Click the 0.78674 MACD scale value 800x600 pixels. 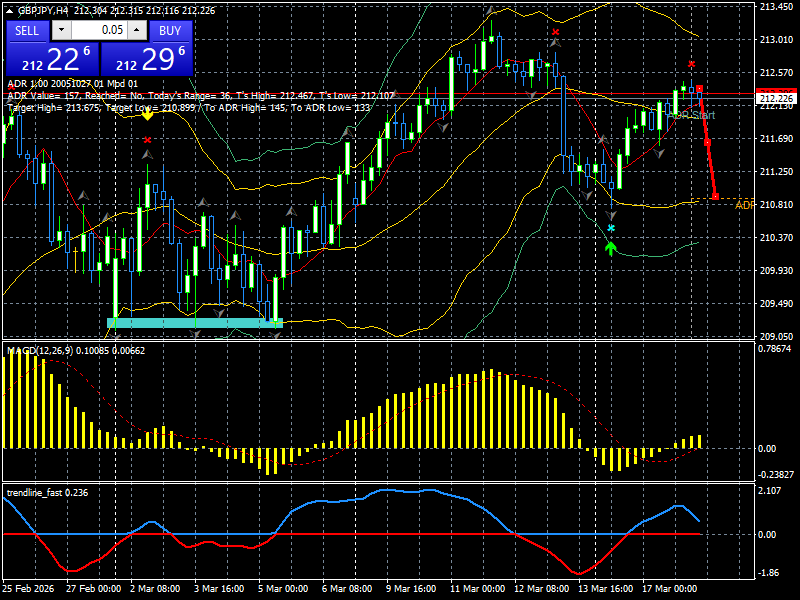coord(774,348)
